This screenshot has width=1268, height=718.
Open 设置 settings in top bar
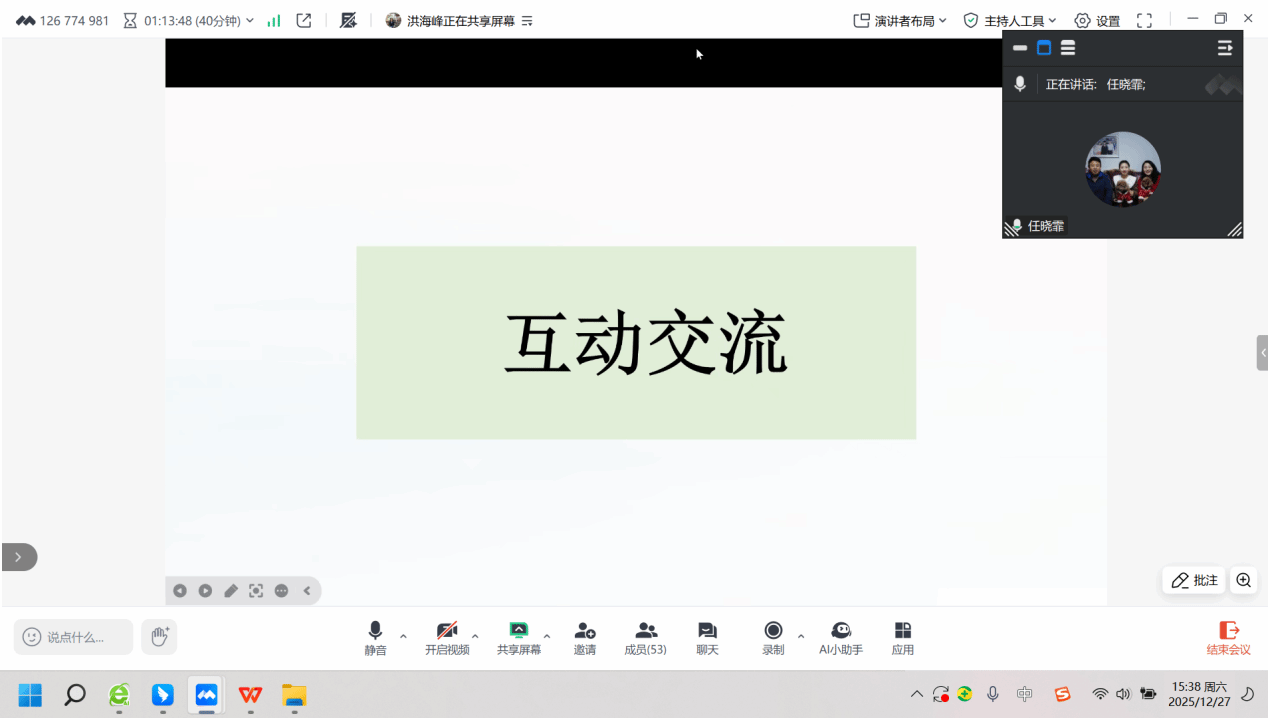1097,20
